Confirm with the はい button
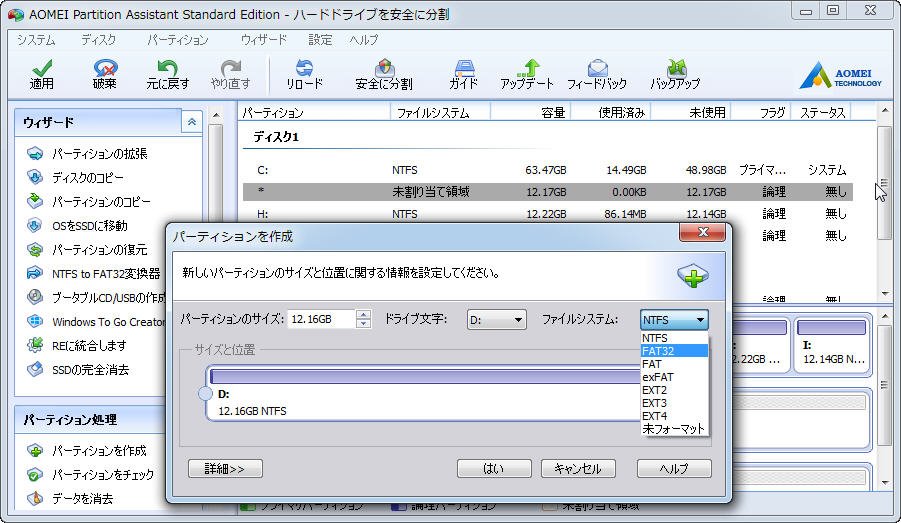The height and width of the screenshot is (523, 901). pos(494,468)
